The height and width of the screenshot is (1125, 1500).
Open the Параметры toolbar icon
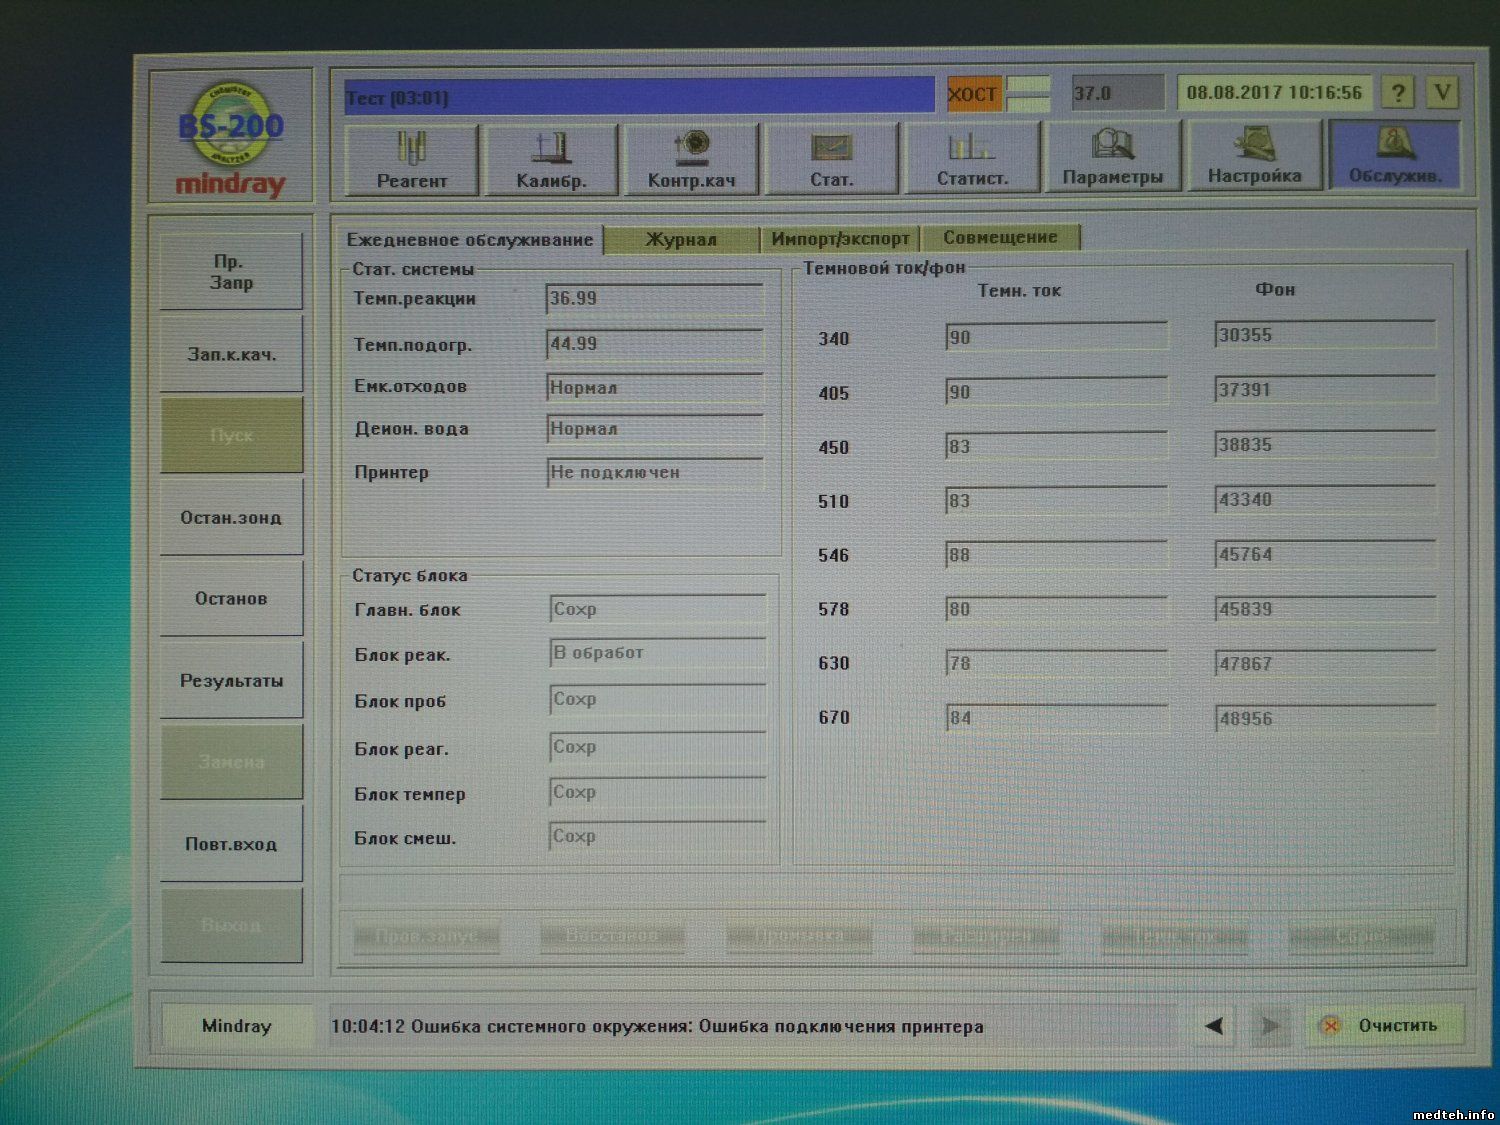pos(1112,158)
